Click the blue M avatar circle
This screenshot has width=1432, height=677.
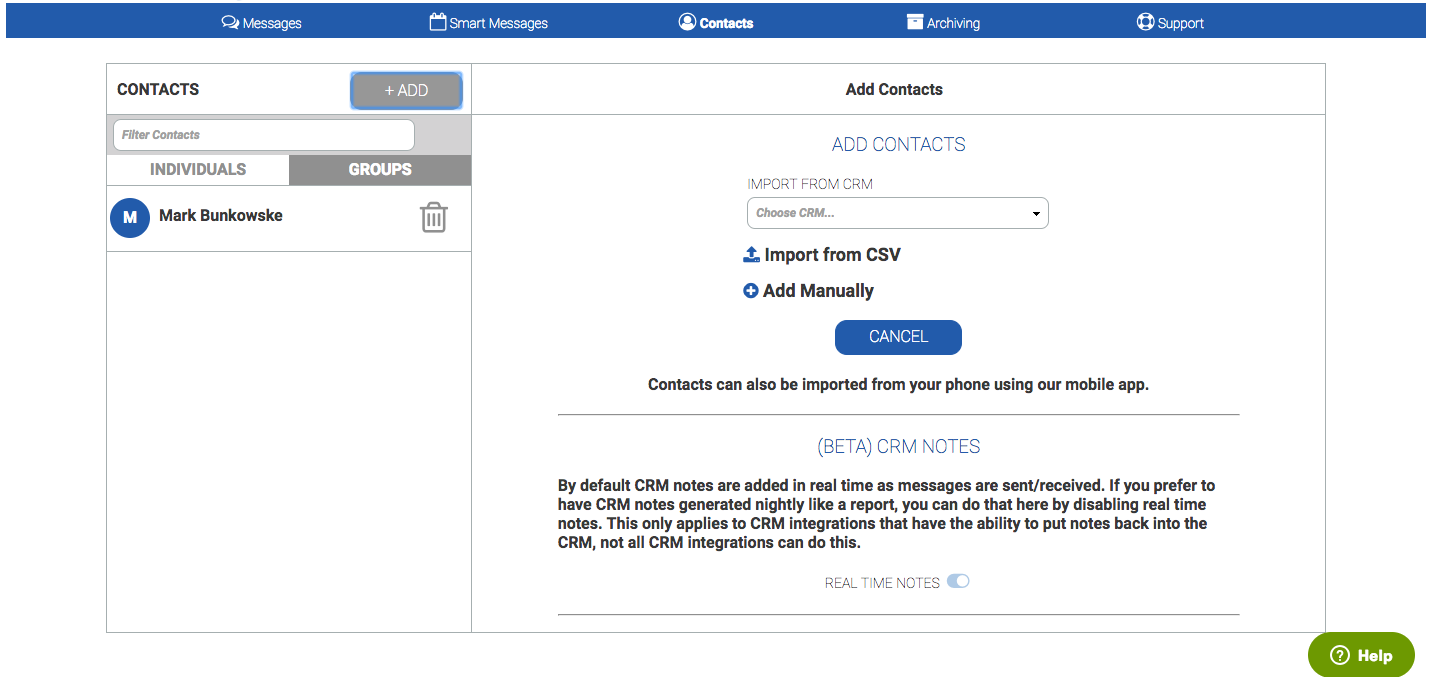point(130,217)
